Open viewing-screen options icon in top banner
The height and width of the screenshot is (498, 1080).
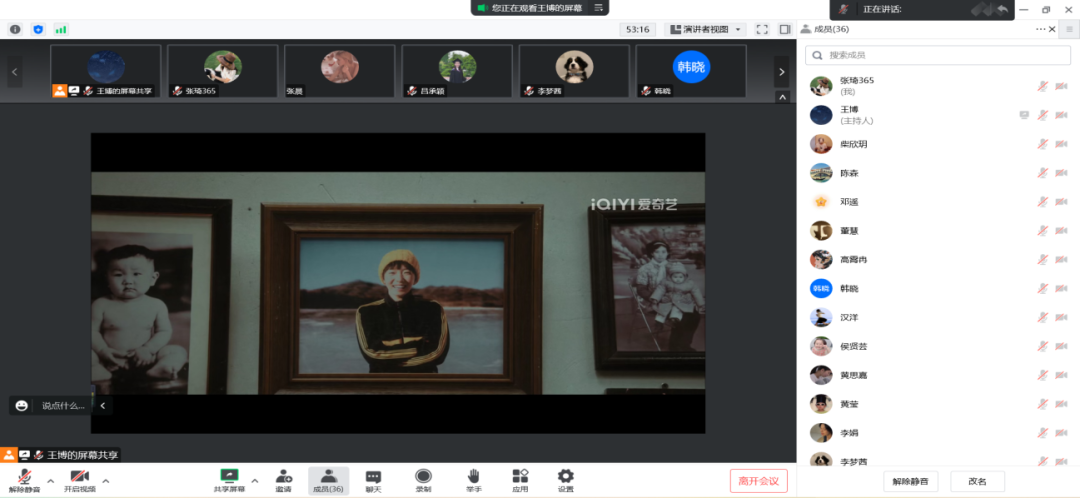click(599, 8)
